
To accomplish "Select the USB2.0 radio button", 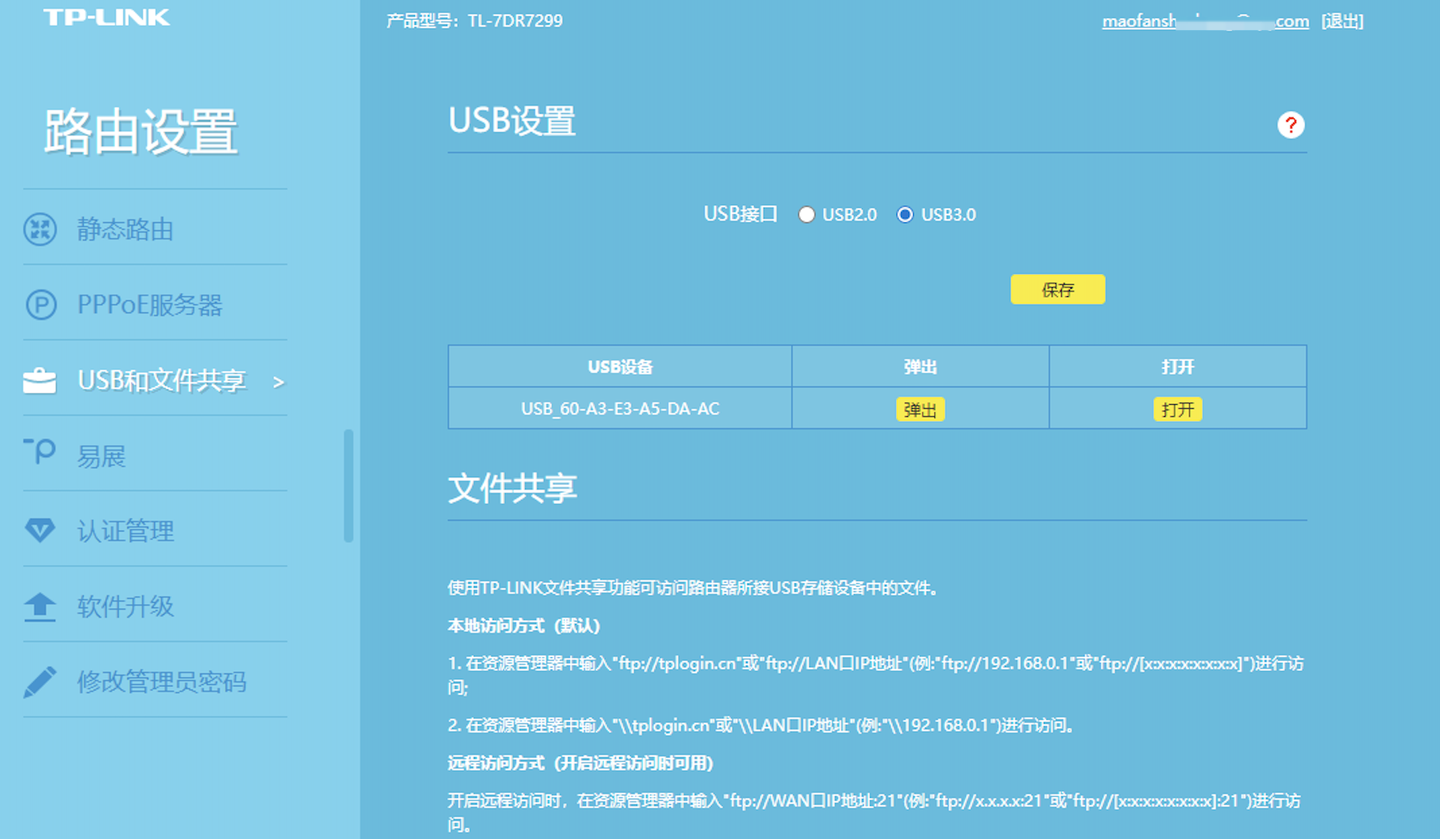I will coord(806,214).
